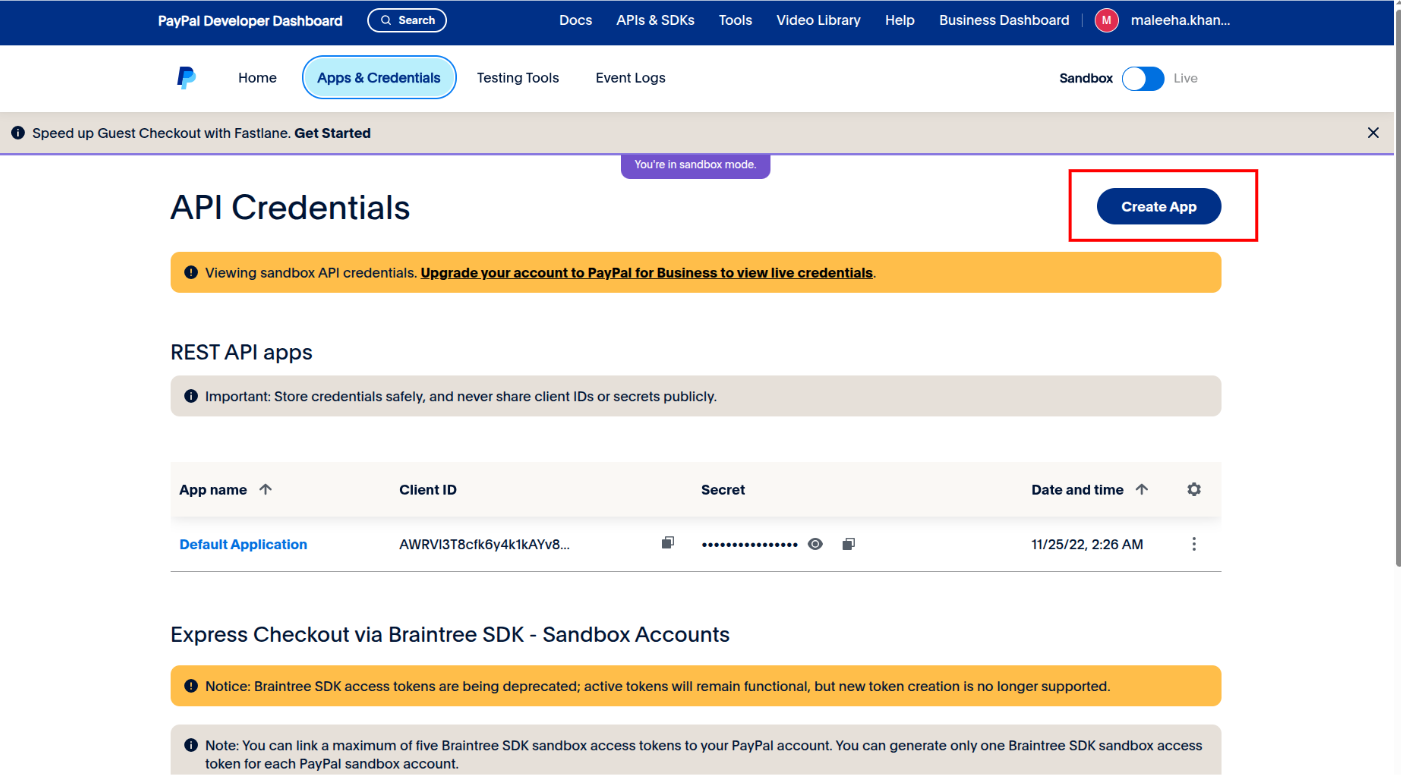
Task: Click the Client ID column header
Action: click(x=428, y=490)
